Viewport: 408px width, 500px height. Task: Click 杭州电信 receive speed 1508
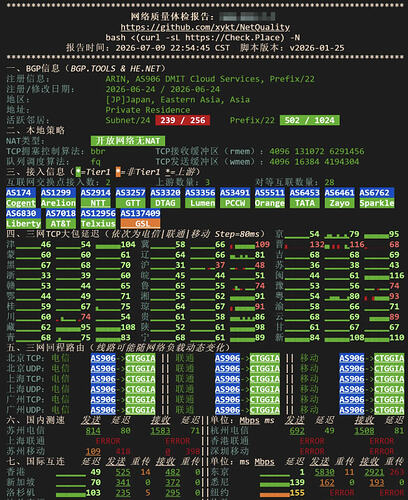[x=364, y=430]
